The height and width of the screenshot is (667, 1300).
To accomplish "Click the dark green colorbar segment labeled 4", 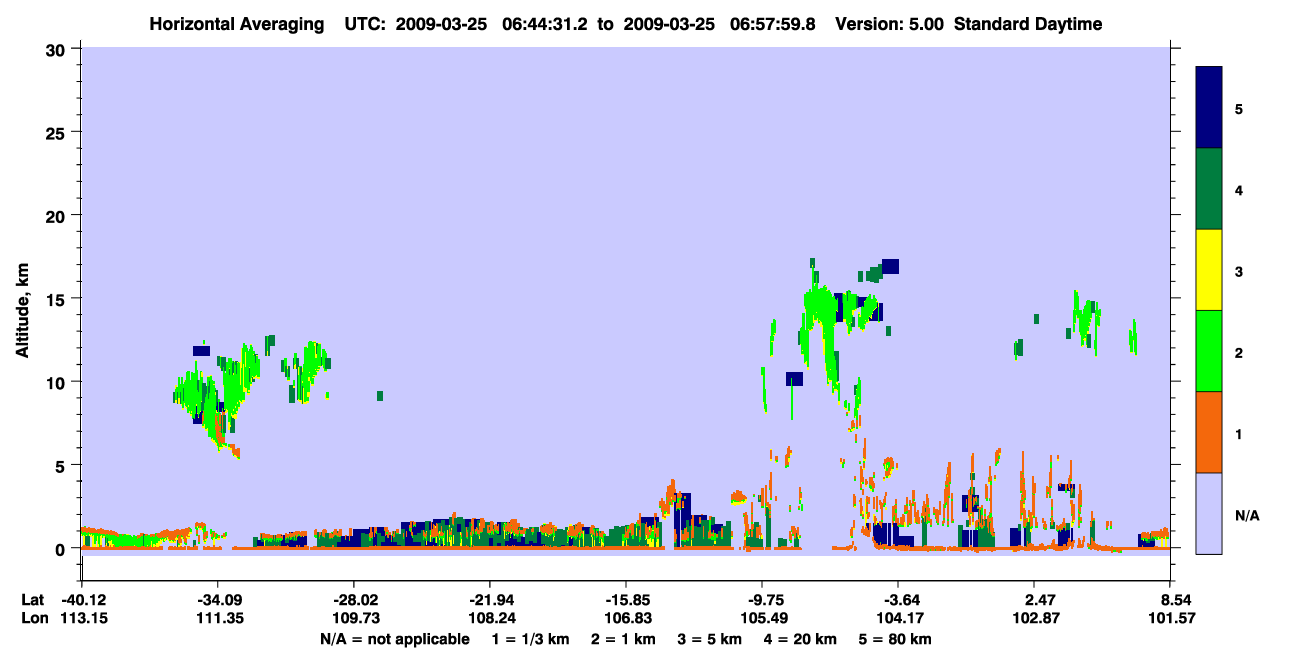I will [x=1209, y=189].
